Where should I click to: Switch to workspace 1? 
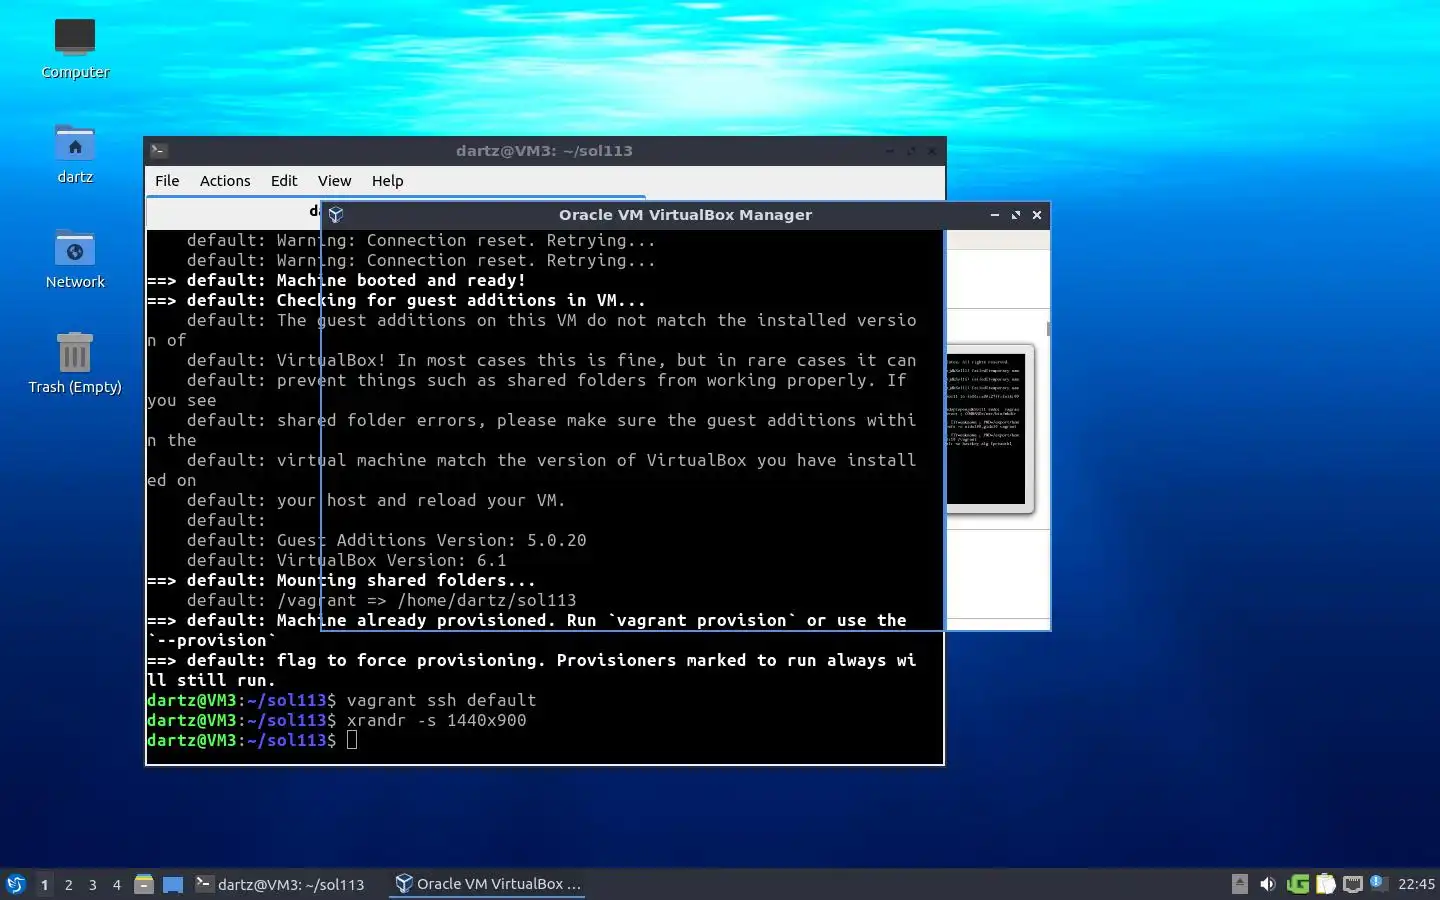tap(44, 885)
